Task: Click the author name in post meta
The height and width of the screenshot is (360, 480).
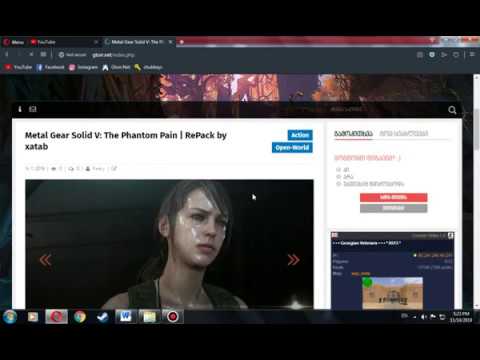Action: click(98, 169)
